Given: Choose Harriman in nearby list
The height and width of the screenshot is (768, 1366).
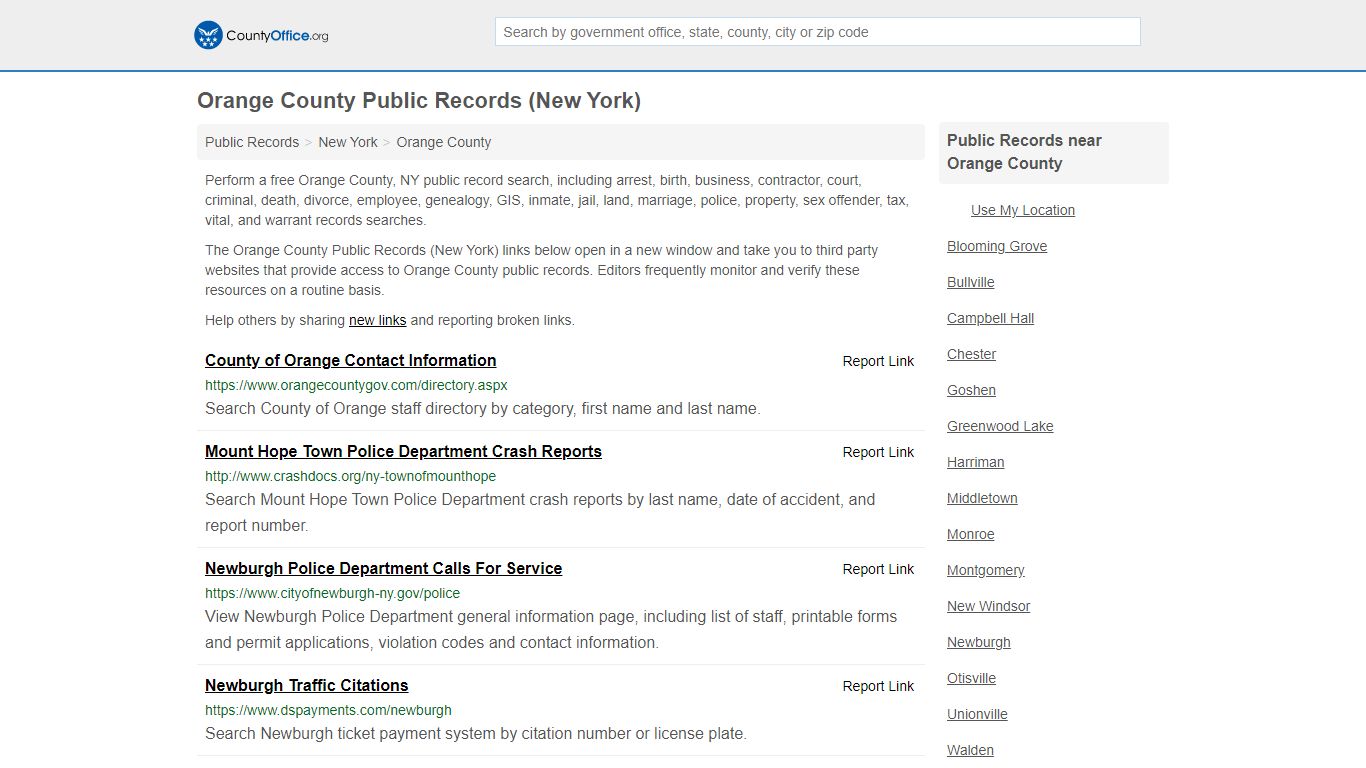Looking at the screenshot, I should [x=975, y=462].
